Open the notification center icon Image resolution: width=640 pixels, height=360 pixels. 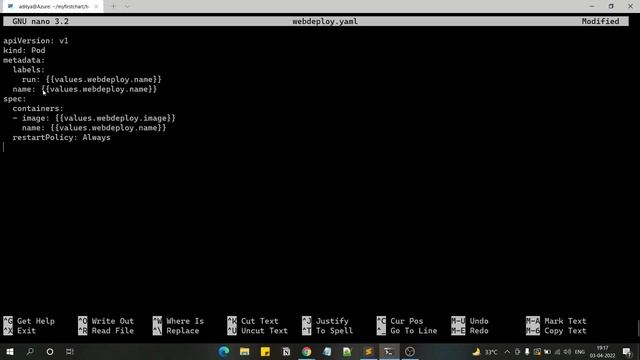(627, 352)
